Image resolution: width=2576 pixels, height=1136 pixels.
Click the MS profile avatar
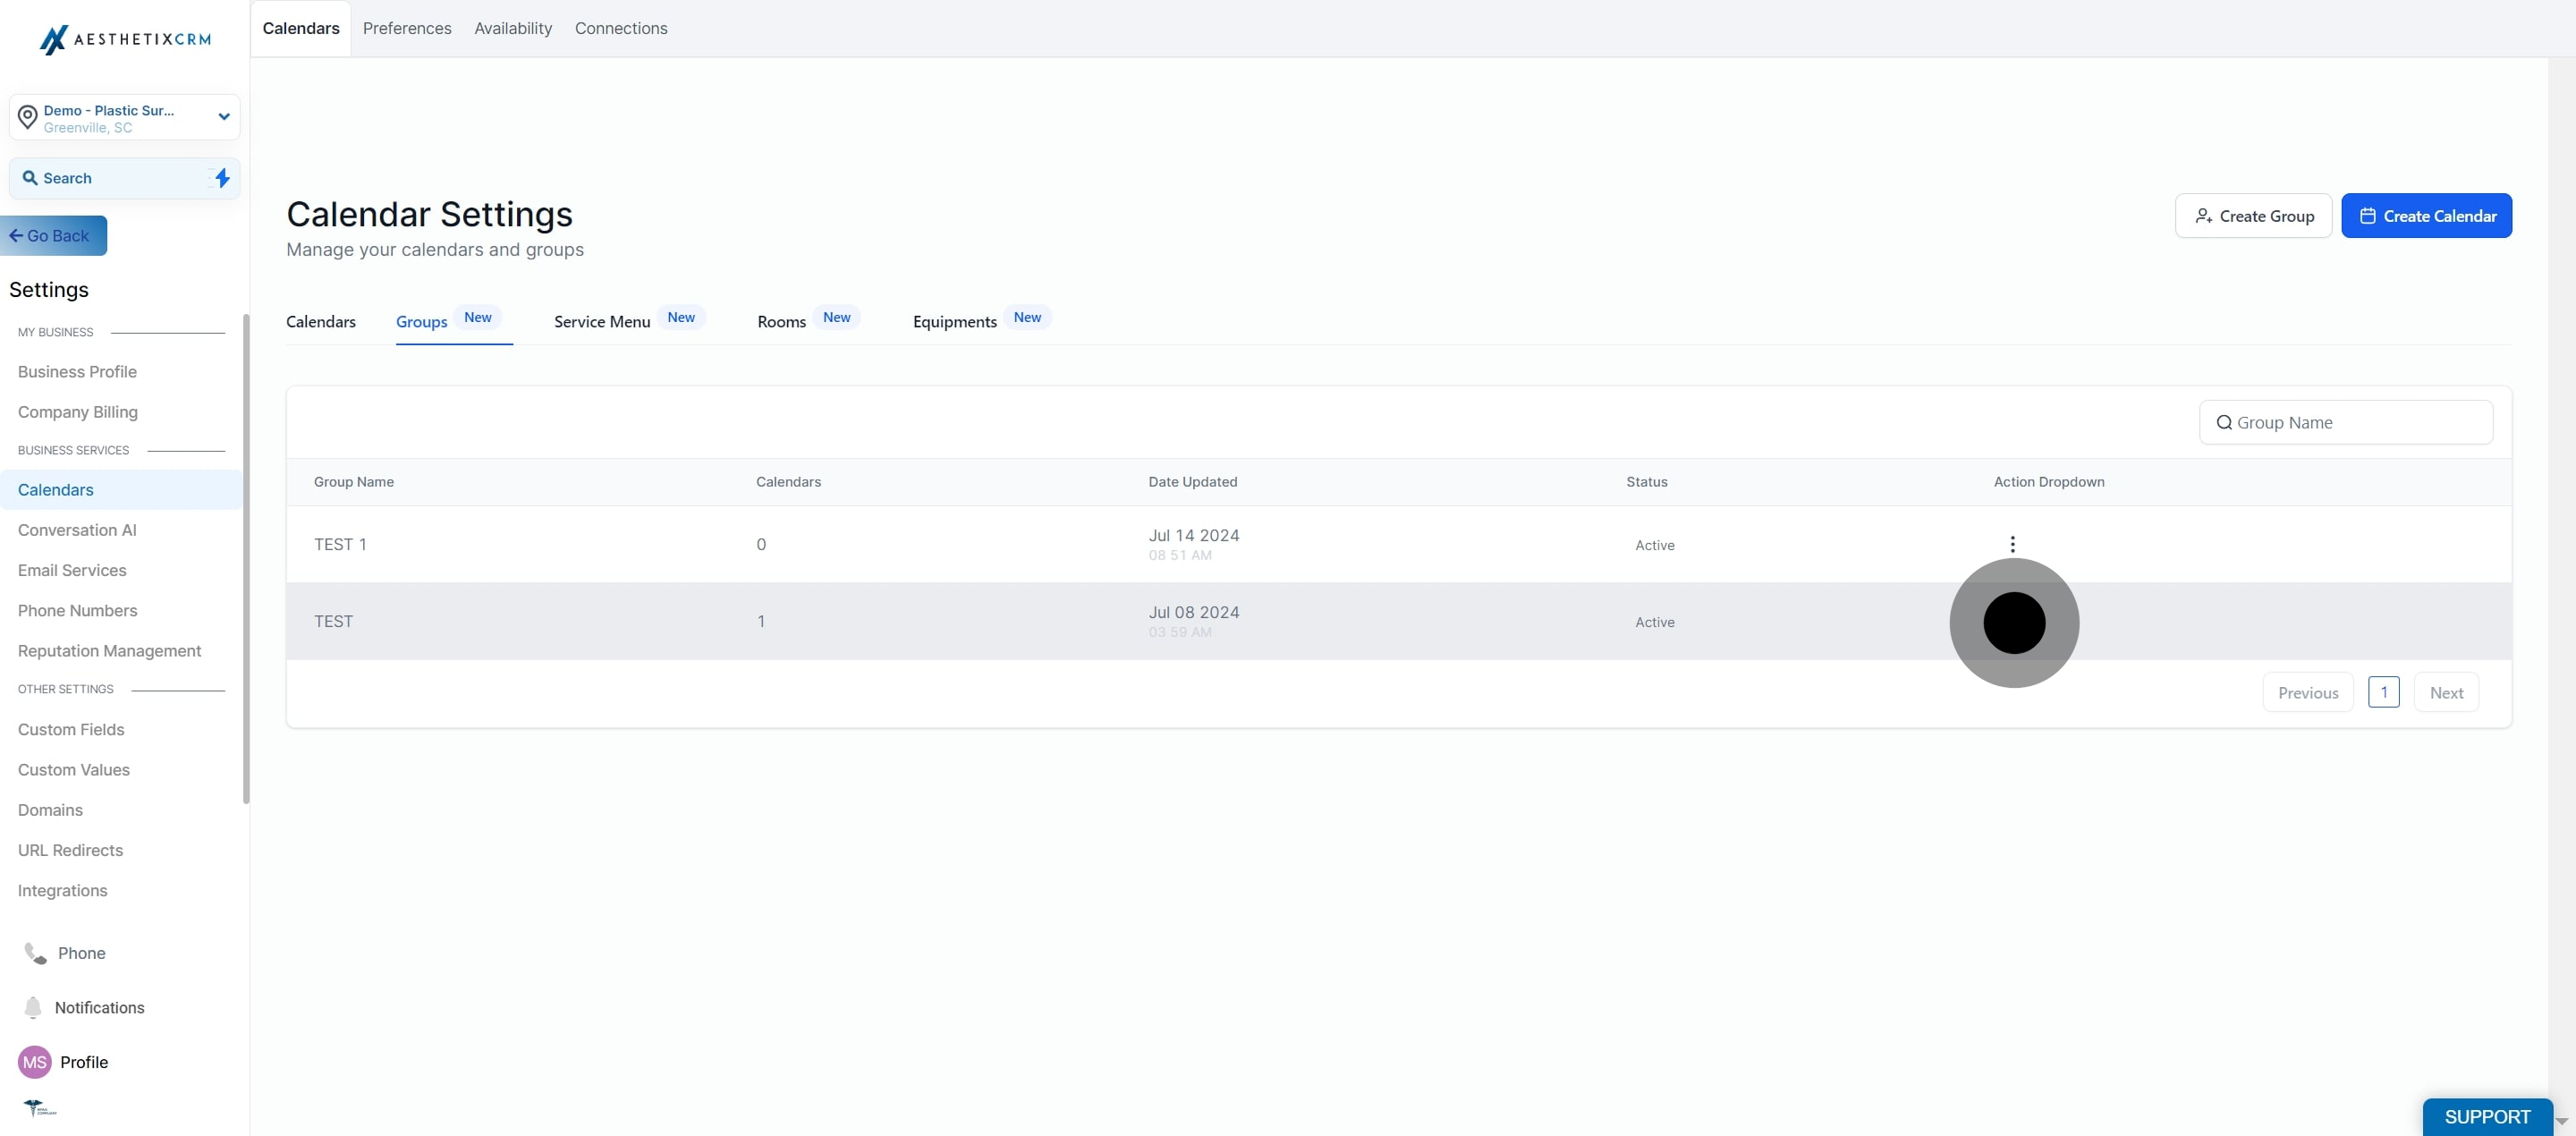point(35,1062)
